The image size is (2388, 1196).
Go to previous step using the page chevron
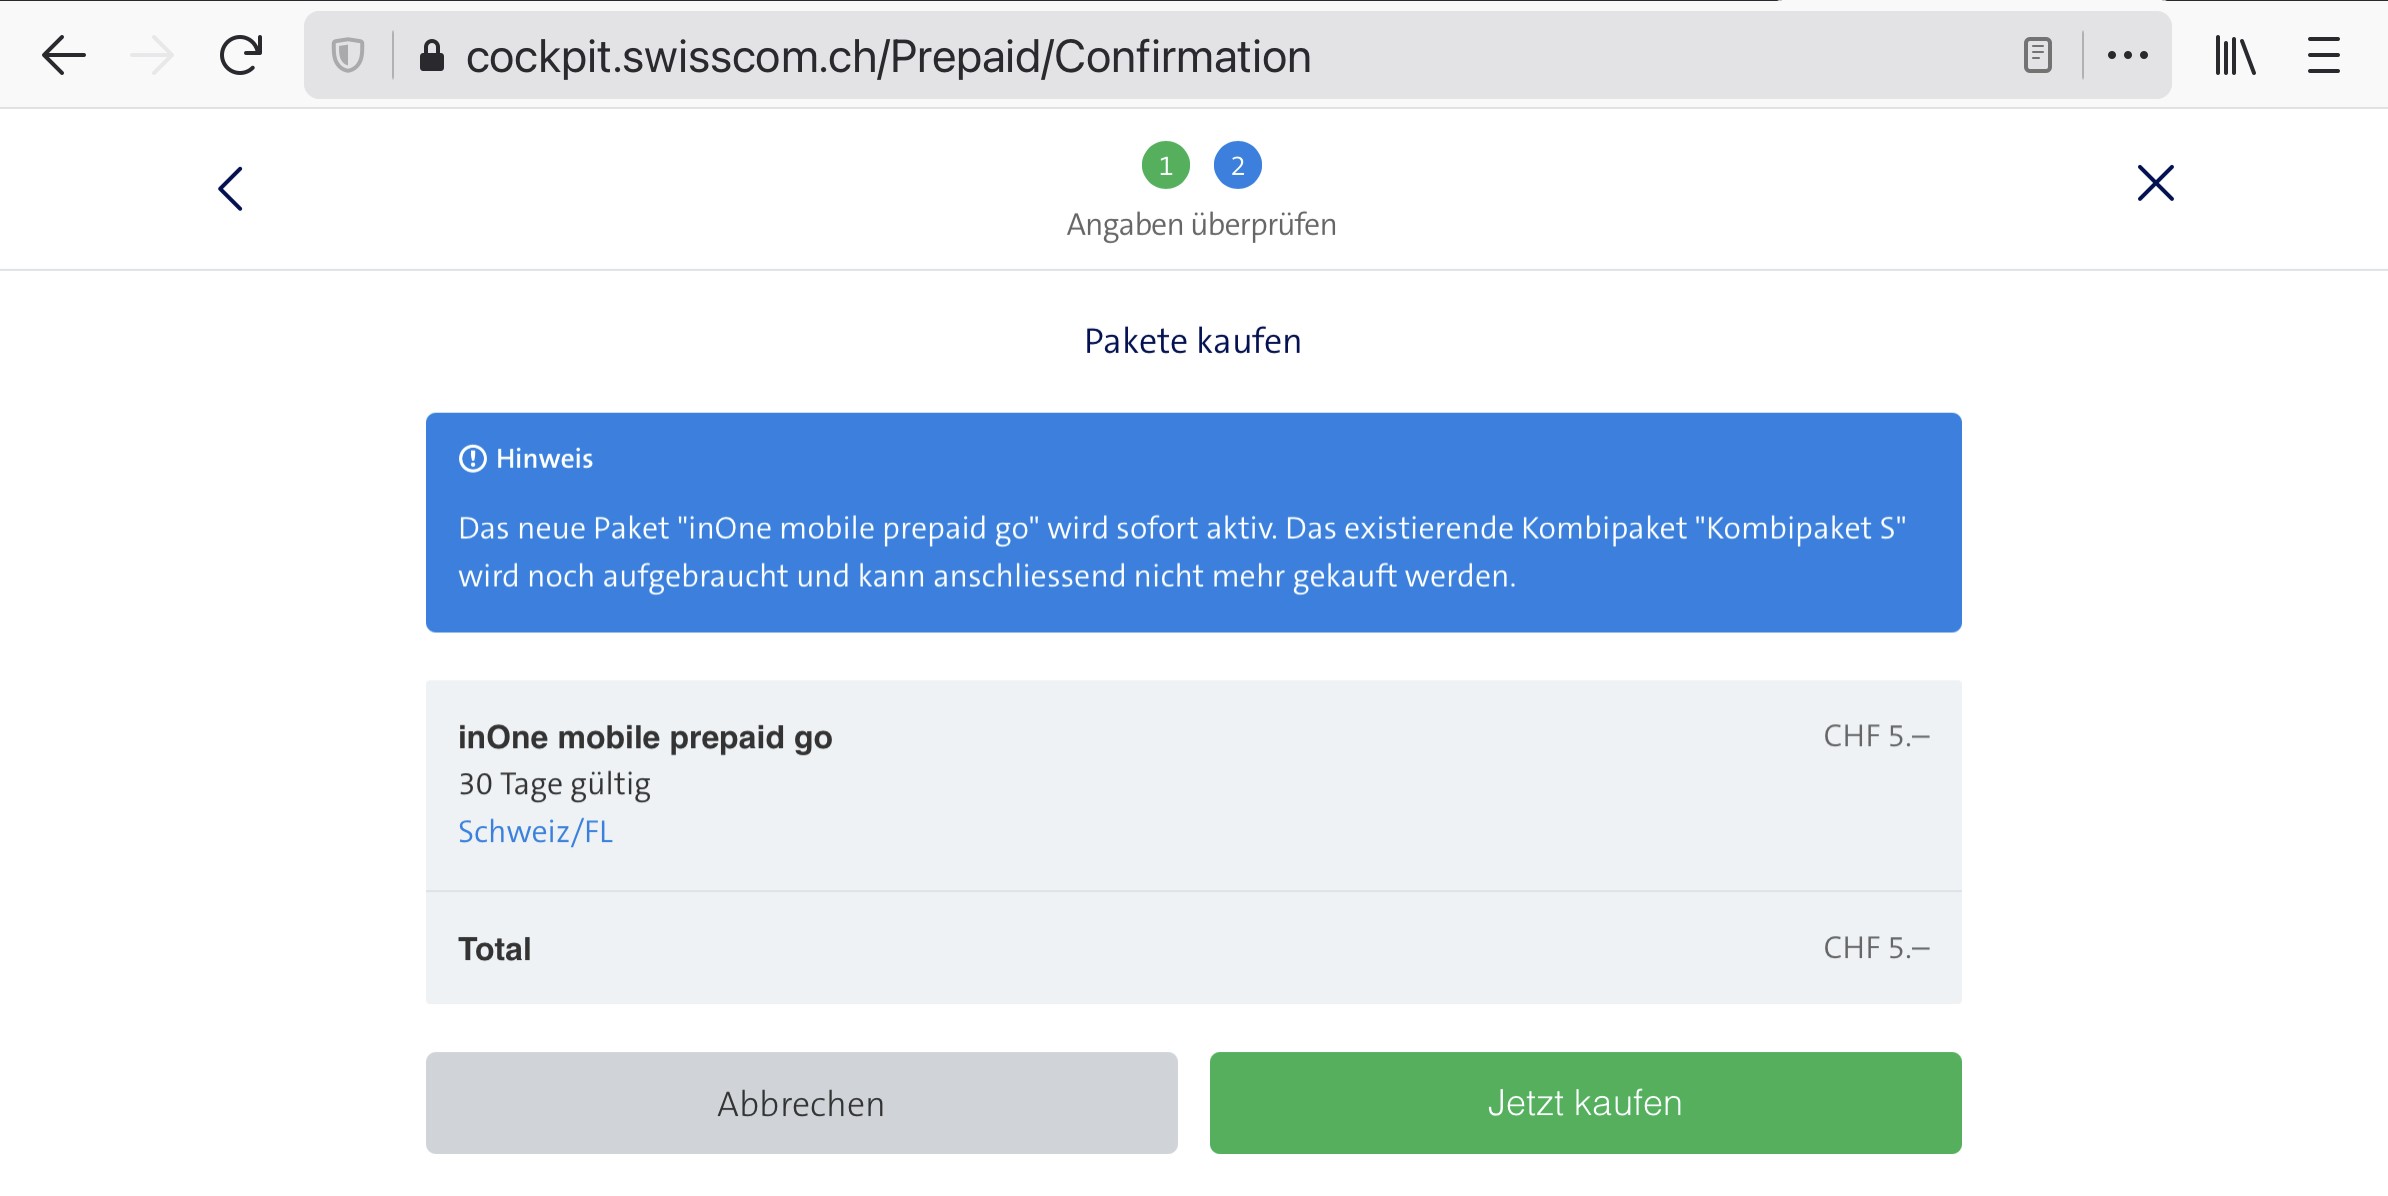tap(231, 188)
